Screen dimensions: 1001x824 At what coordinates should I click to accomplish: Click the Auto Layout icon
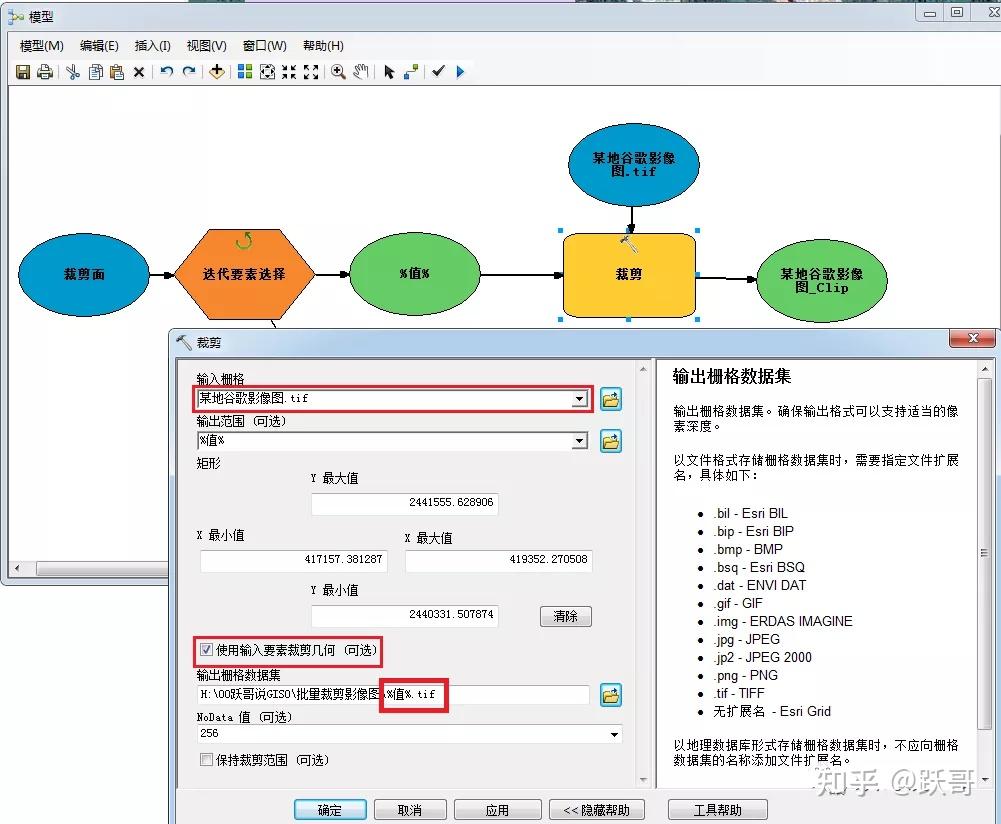pyautogui.click(x=243, y=71)
